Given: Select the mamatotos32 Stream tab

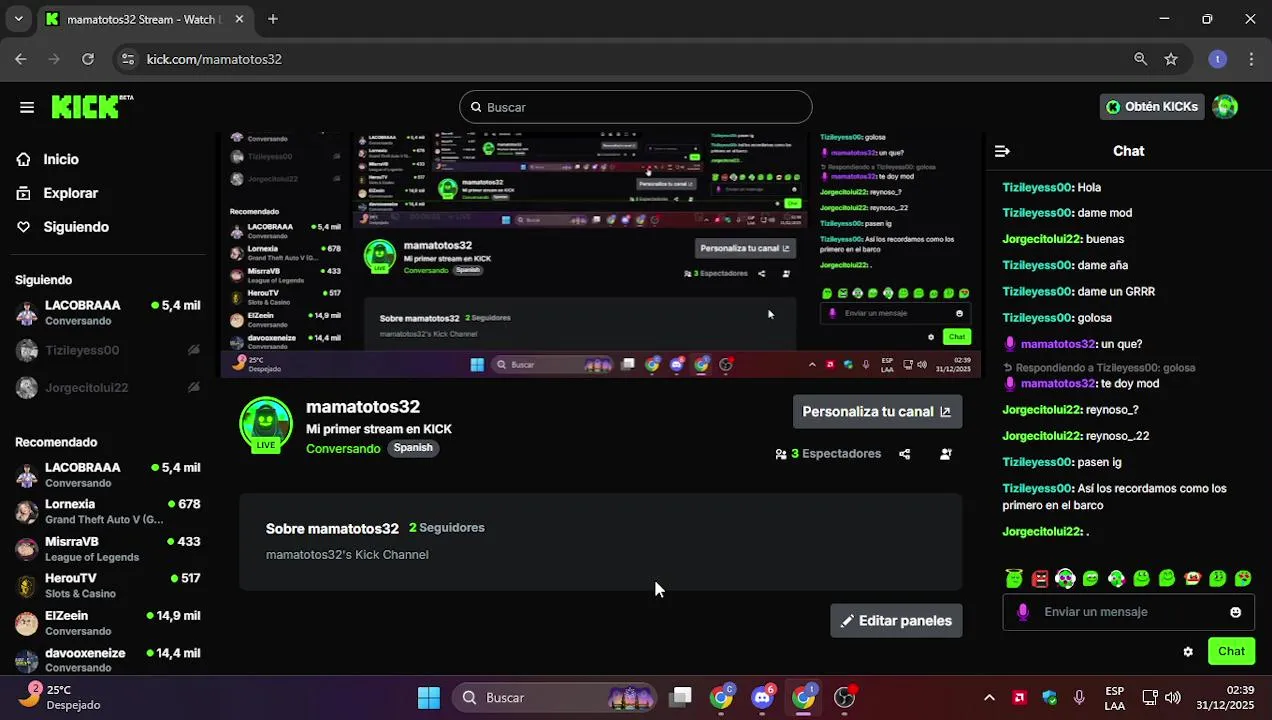Looking at the screenshot, I should click(145, 19).
